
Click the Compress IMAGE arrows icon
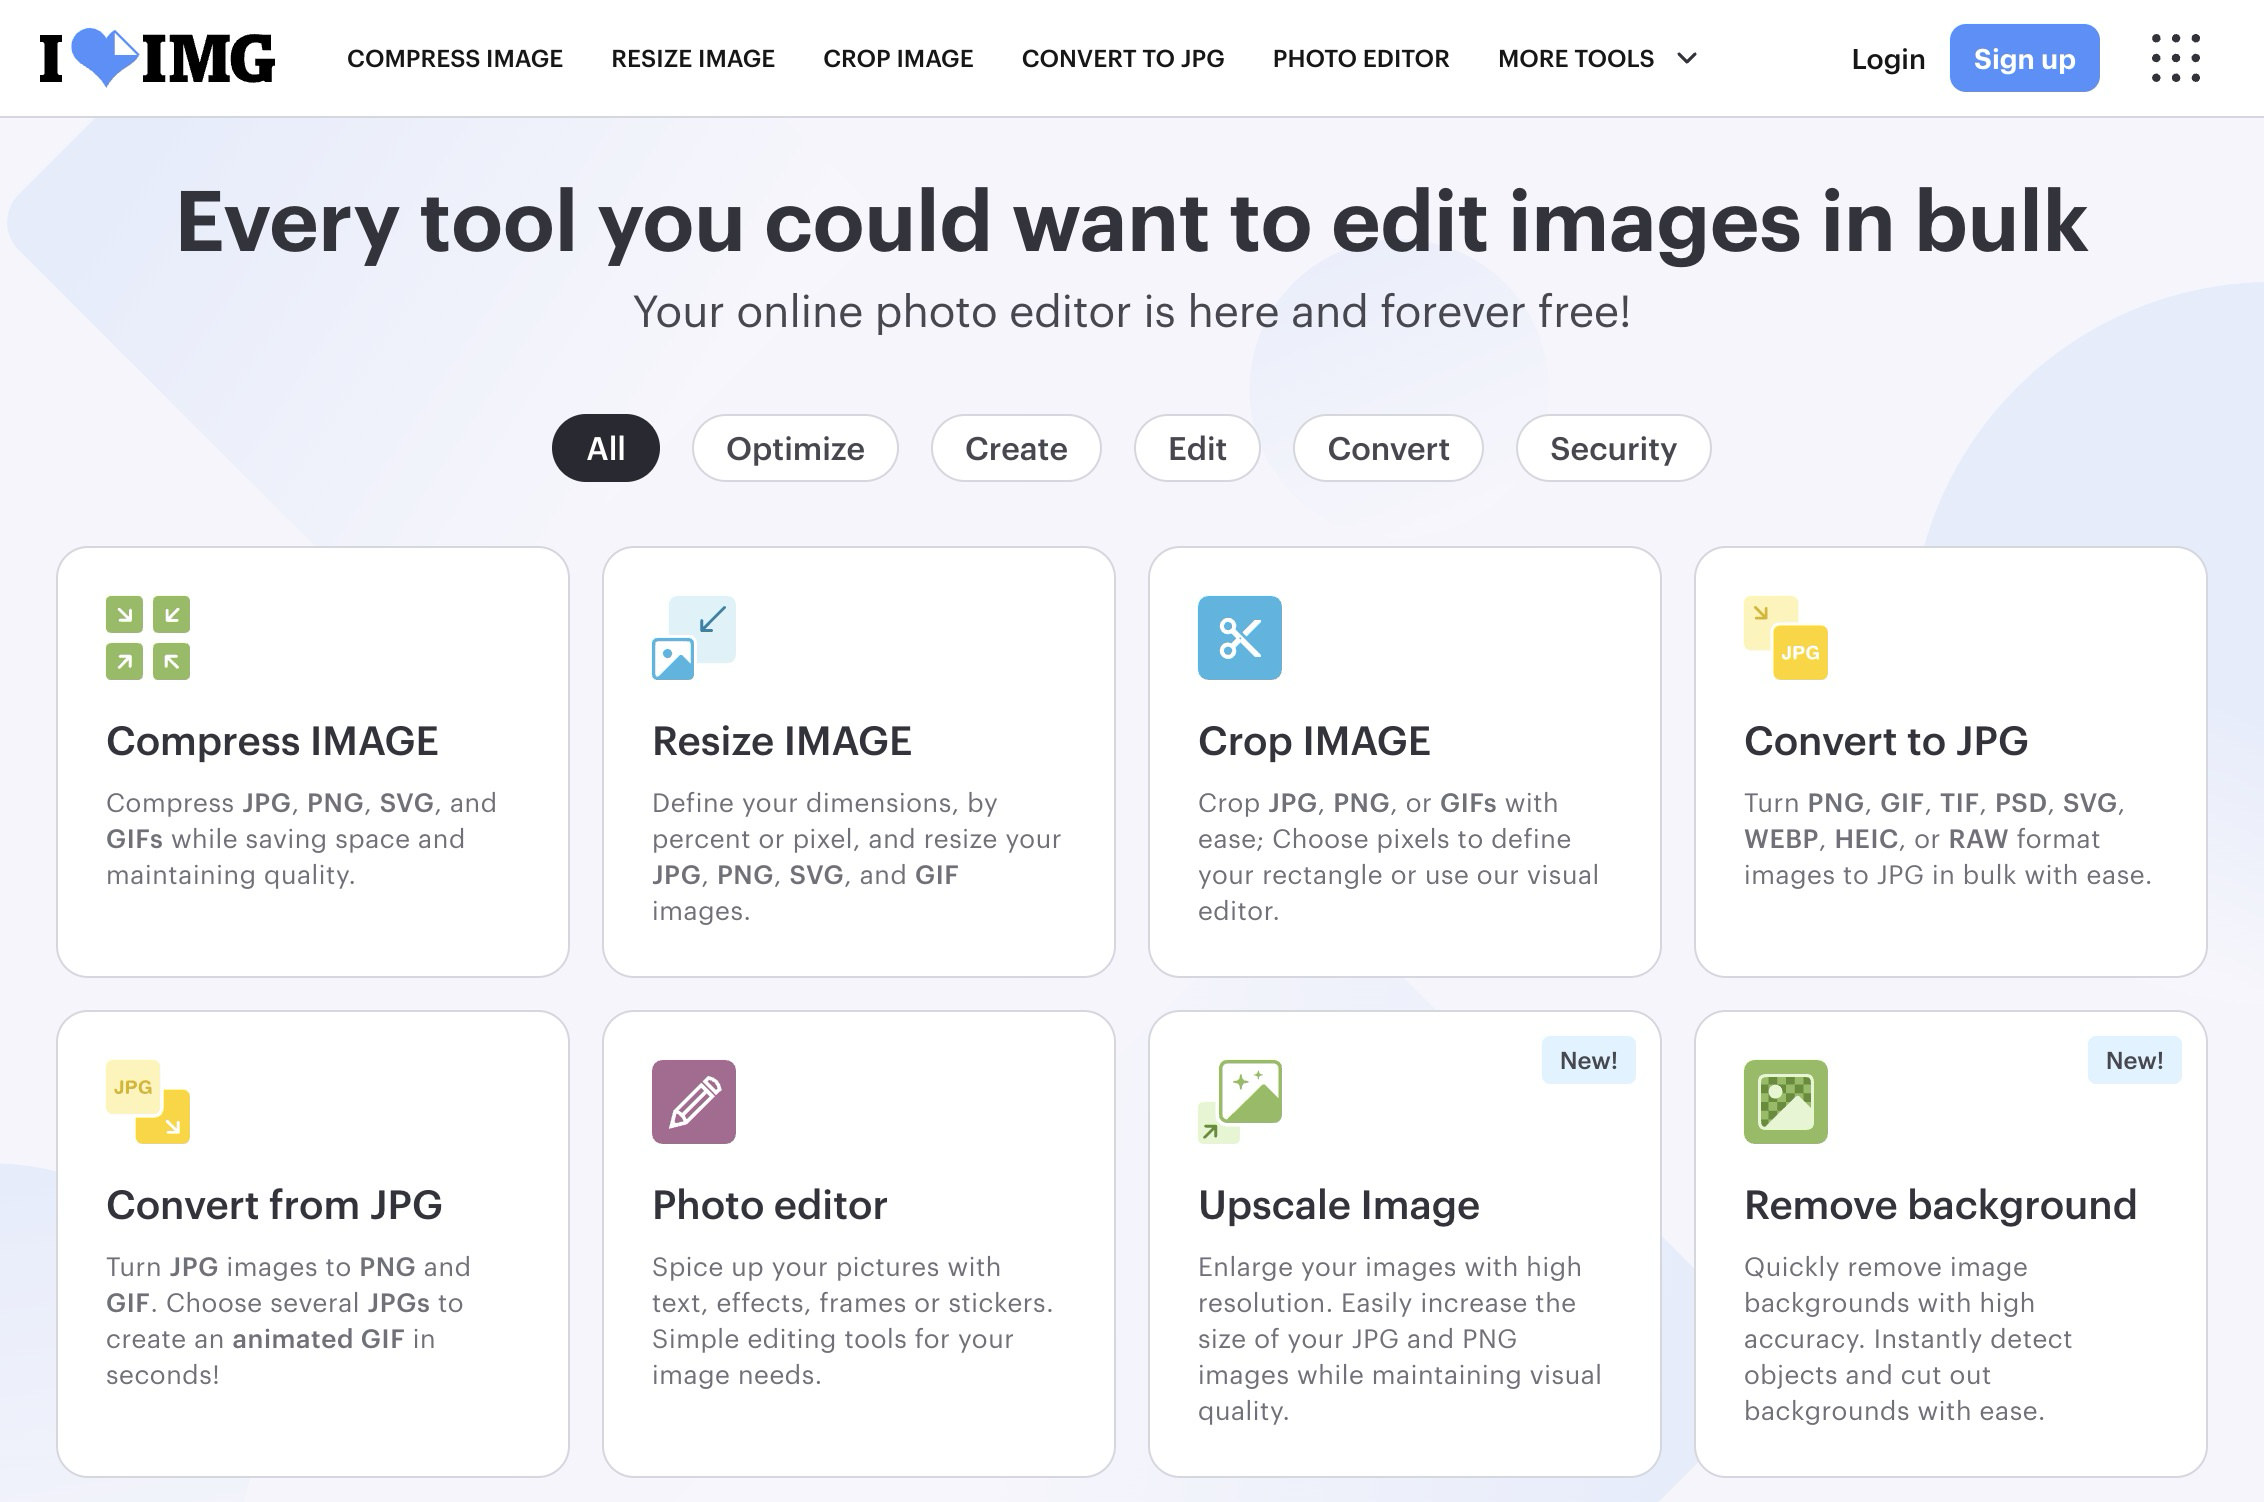[x=148, y=638]
